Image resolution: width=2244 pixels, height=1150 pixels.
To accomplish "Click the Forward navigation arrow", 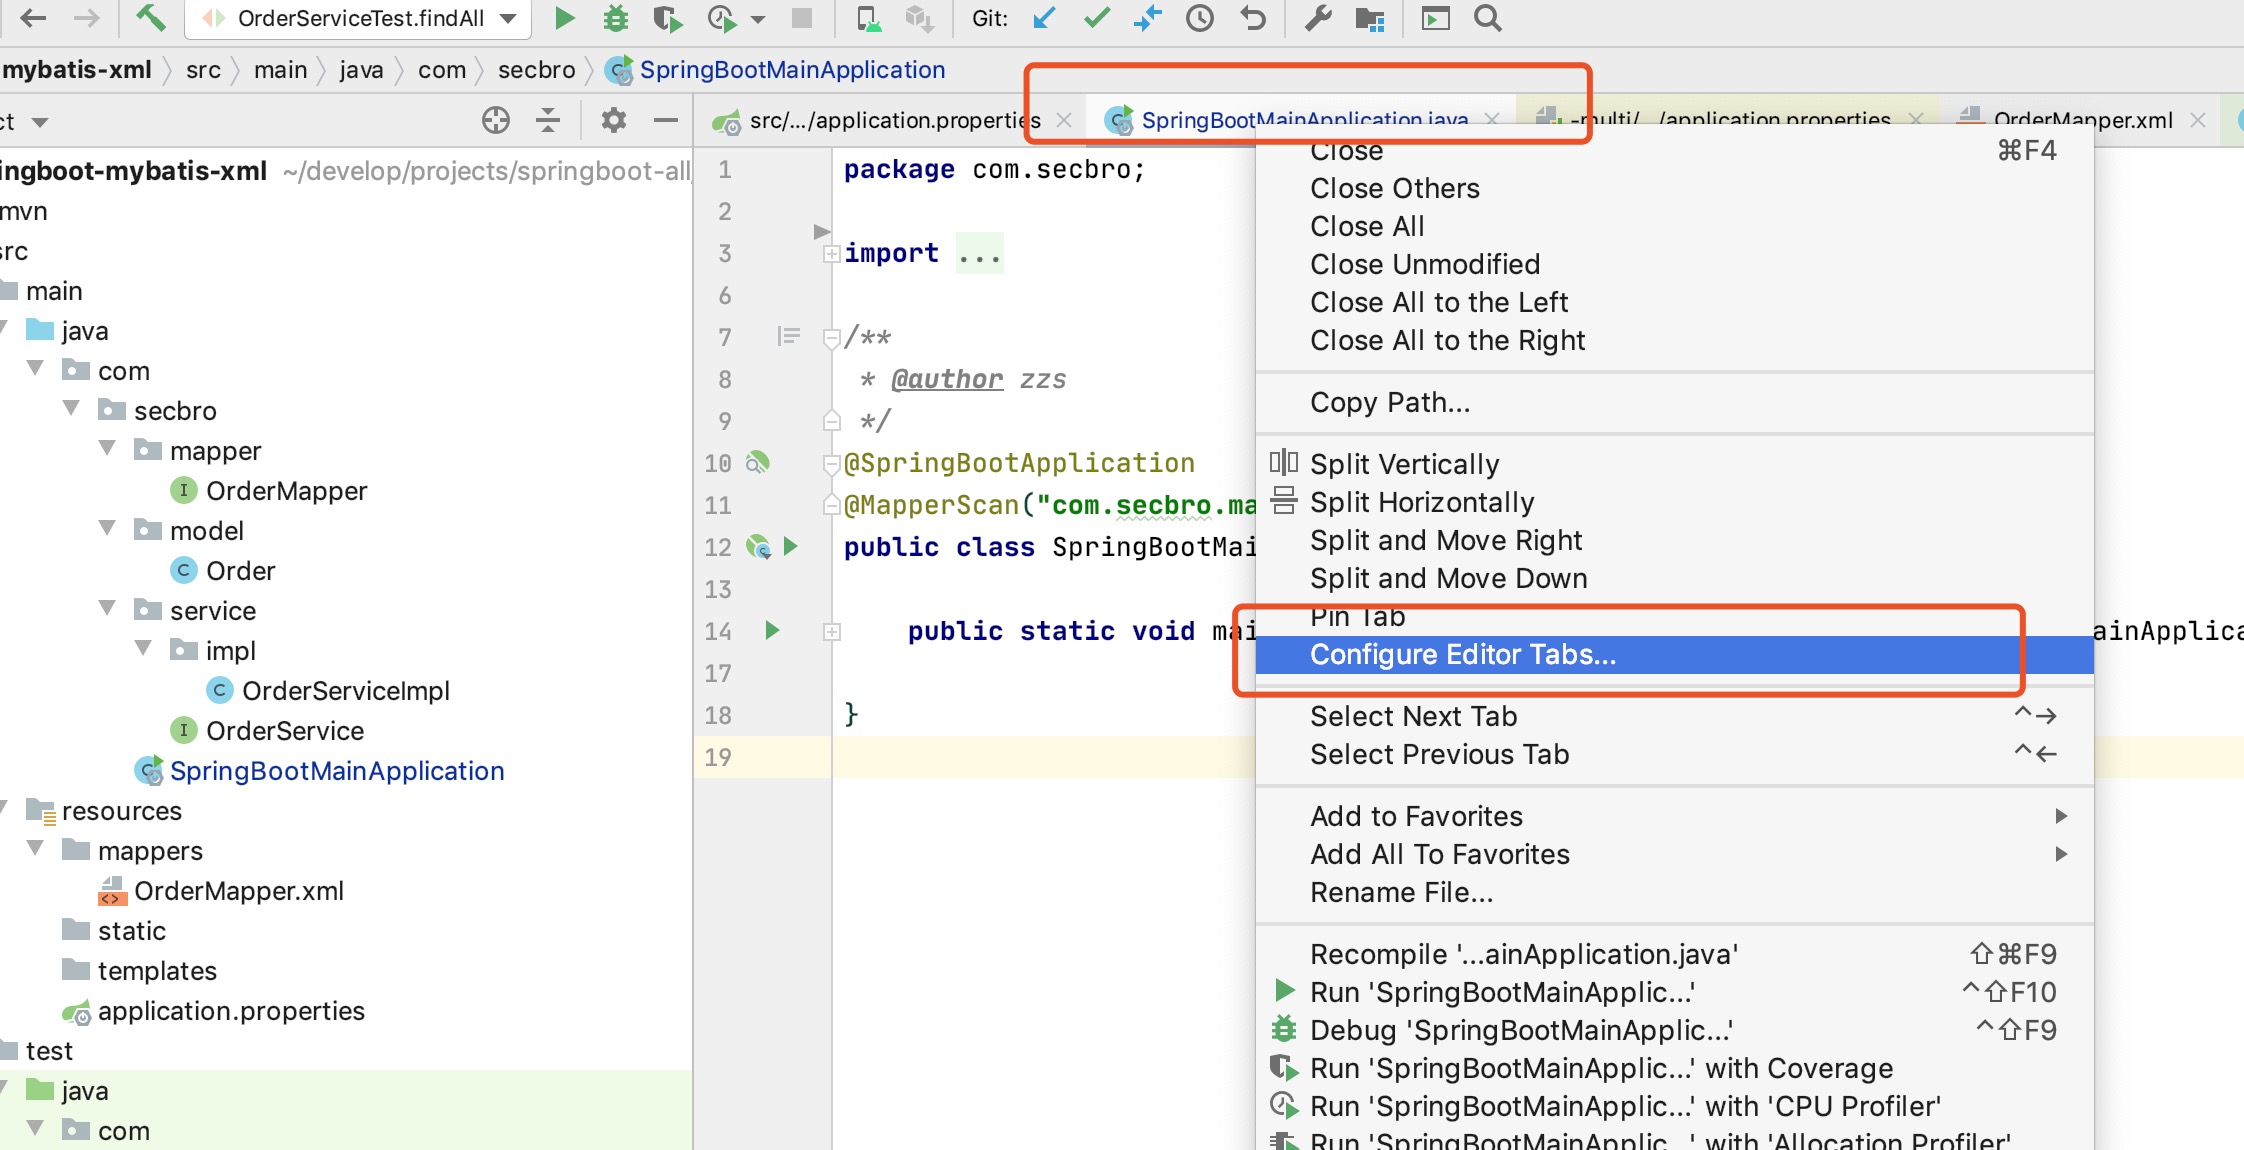I will (x=87, y=18).
